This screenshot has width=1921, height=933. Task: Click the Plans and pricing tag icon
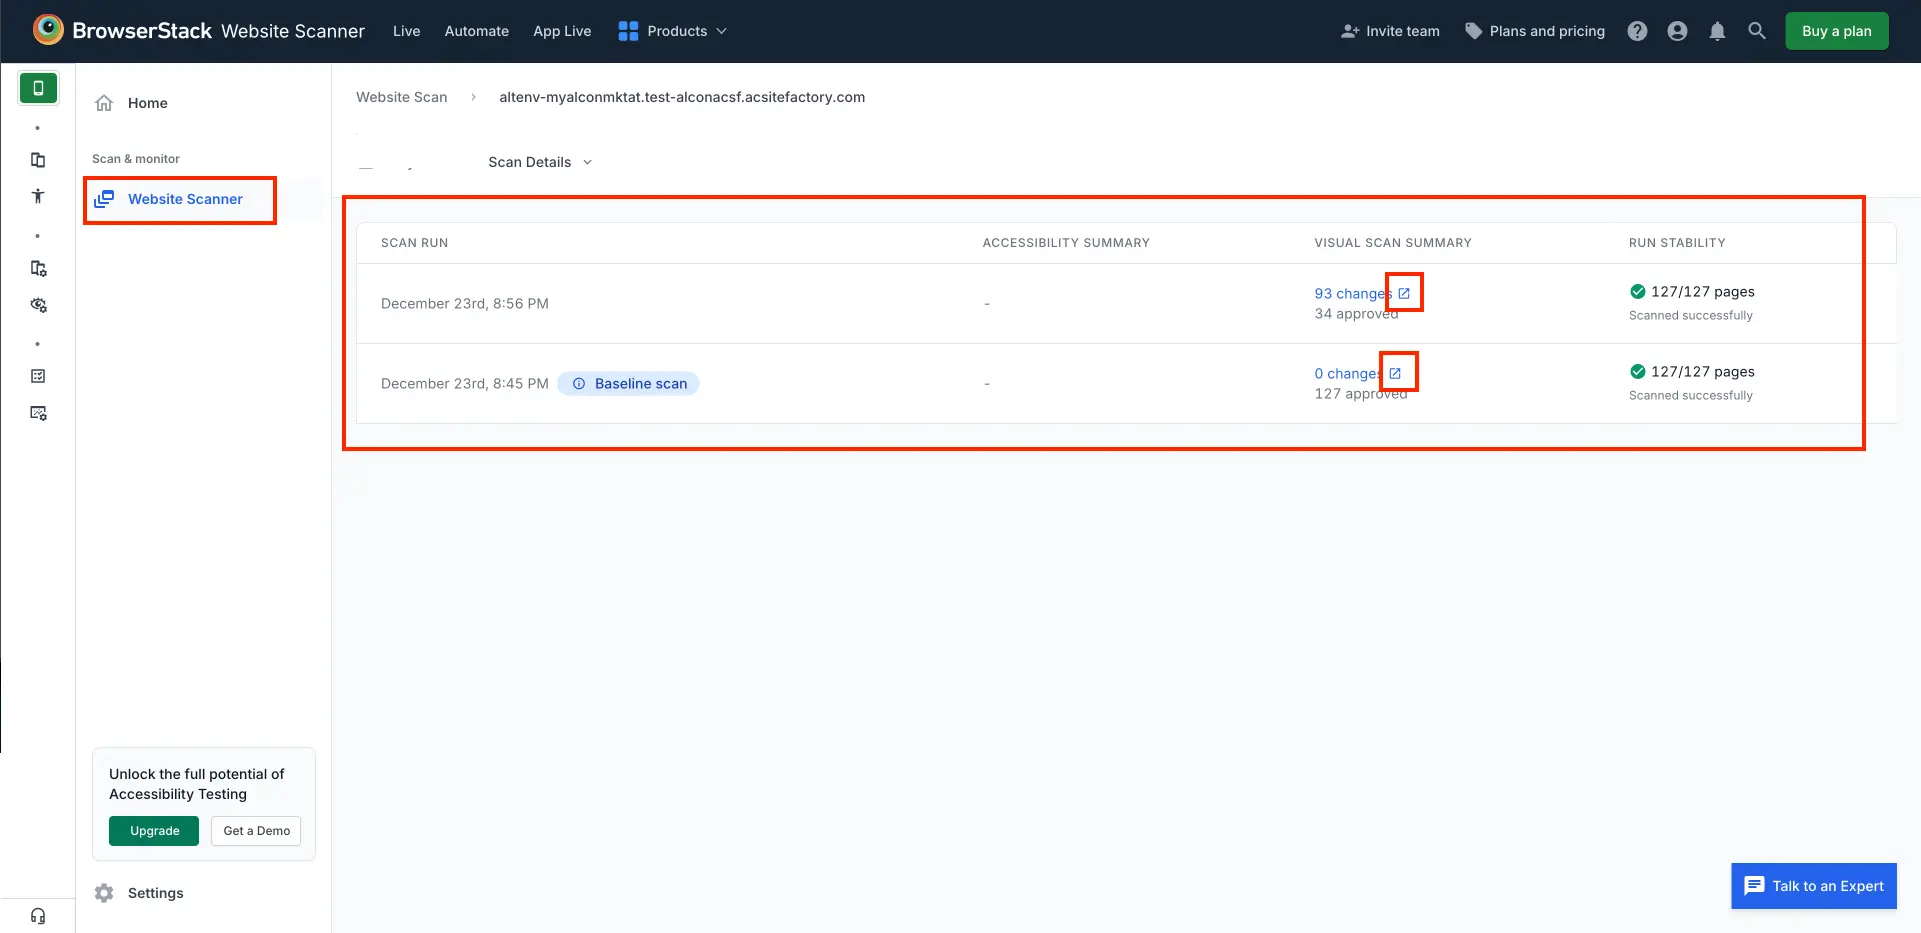click(x=1473, y=31)
